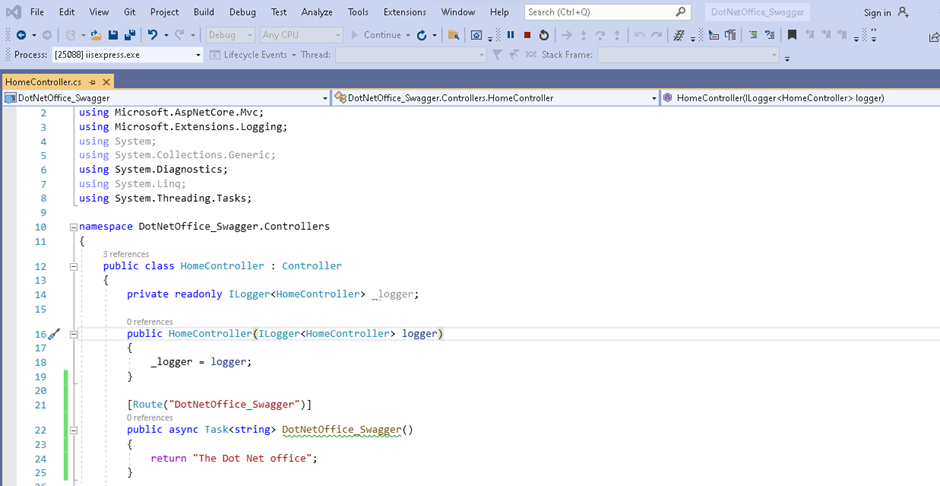Focus the Search (Ctrl+Q) input box
This screenshot has height=486, width=940.
pos(607,12)
